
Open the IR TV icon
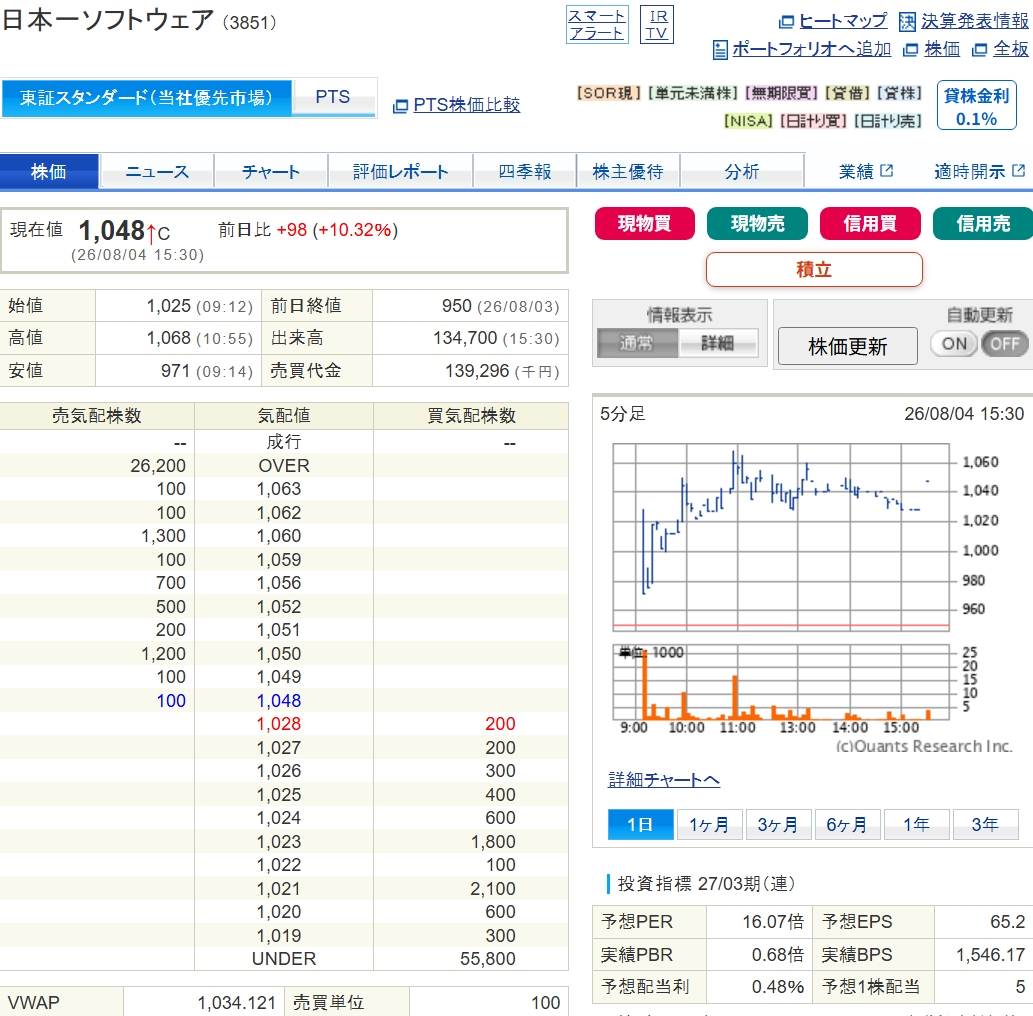coord(657,24)
